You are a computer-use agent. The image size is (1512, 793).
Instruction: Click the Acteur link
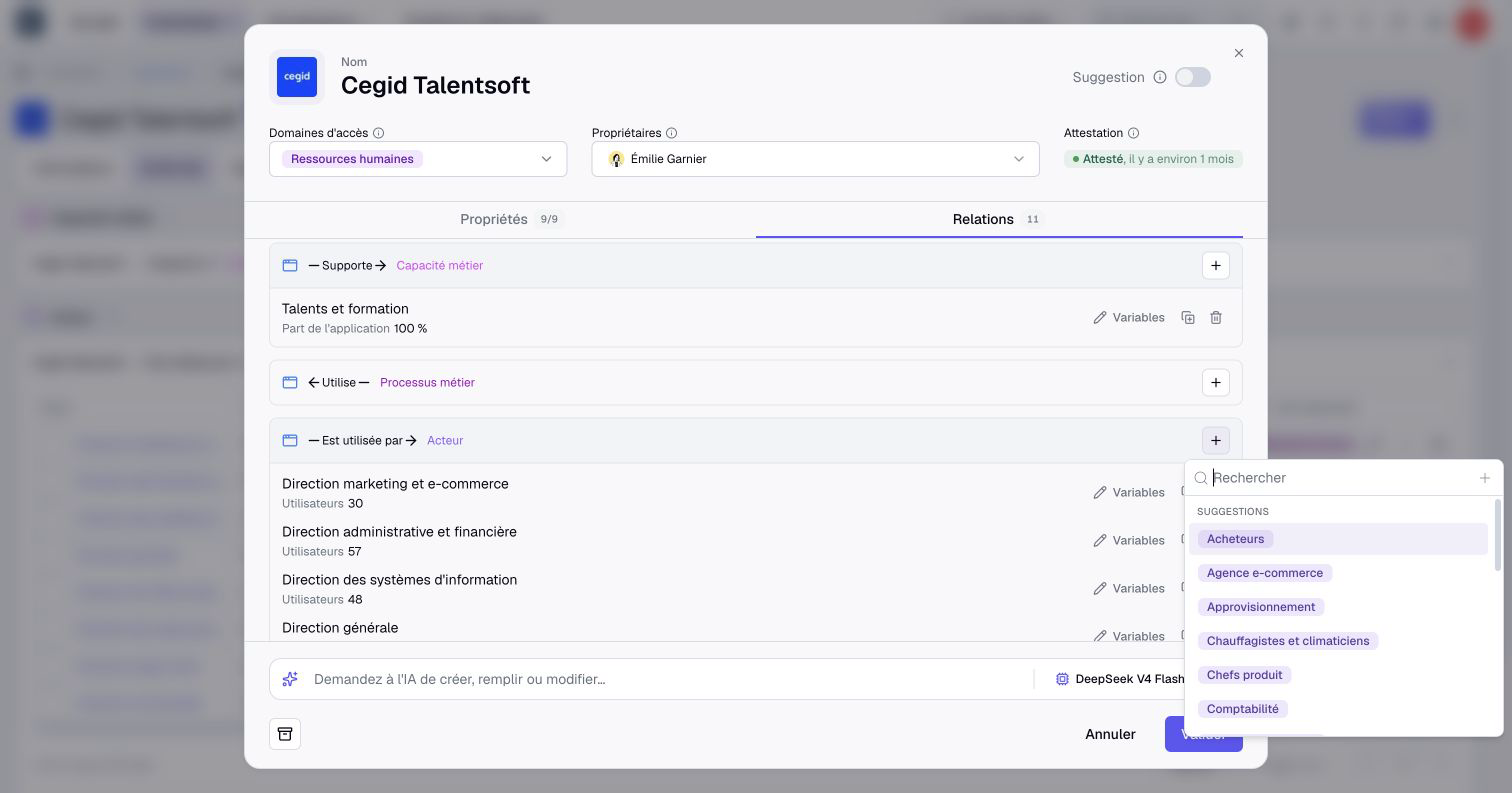pyautogui.click(x=445, y=440)
